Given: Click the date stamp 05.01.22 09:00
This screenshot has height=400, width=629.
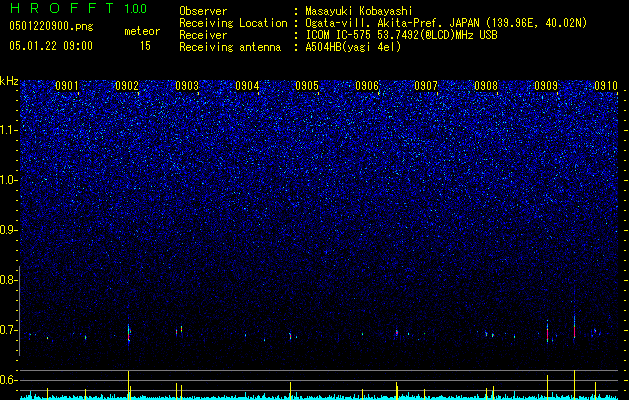Looking at the screenshot, I should [x=51, y=46].
